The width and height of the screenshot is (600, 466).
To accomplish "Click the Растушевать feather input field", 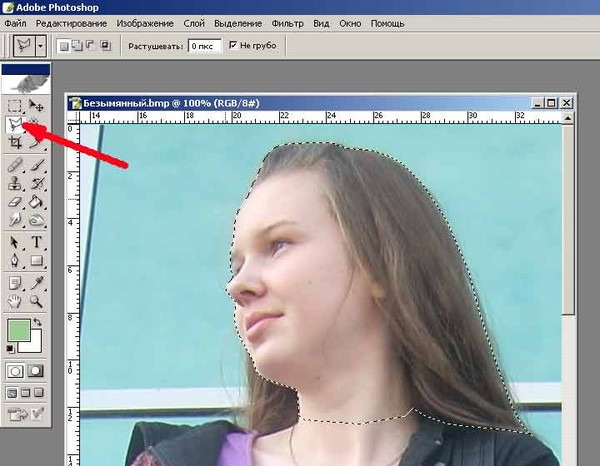I will tap(205, 46).
